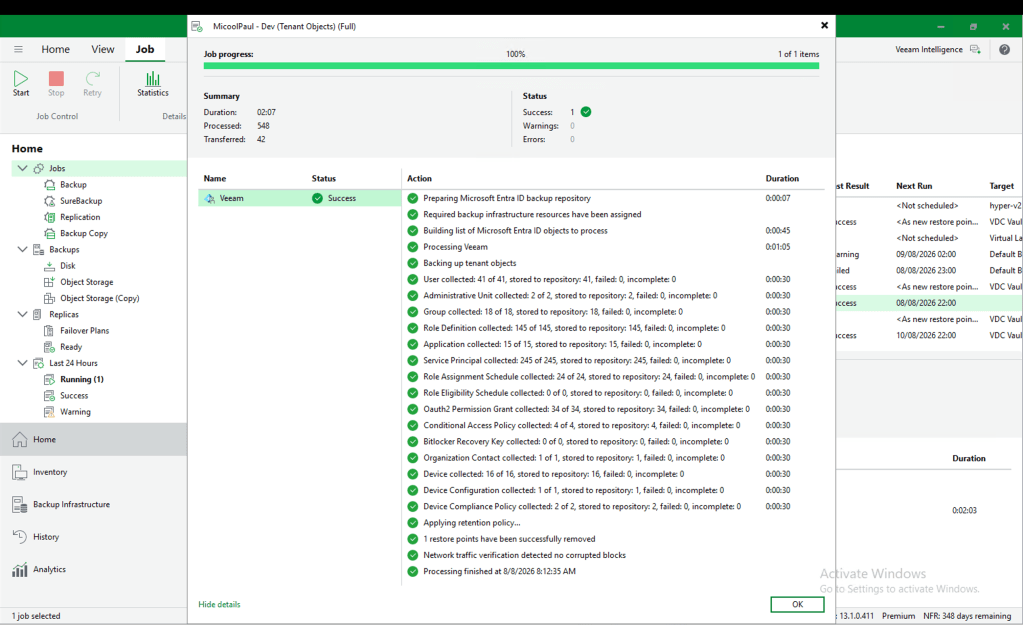The height and width of the screenshot is (625, 1023).
Task: Click the job progress bar
Action: pyautogui.click(x=511, y=65)
